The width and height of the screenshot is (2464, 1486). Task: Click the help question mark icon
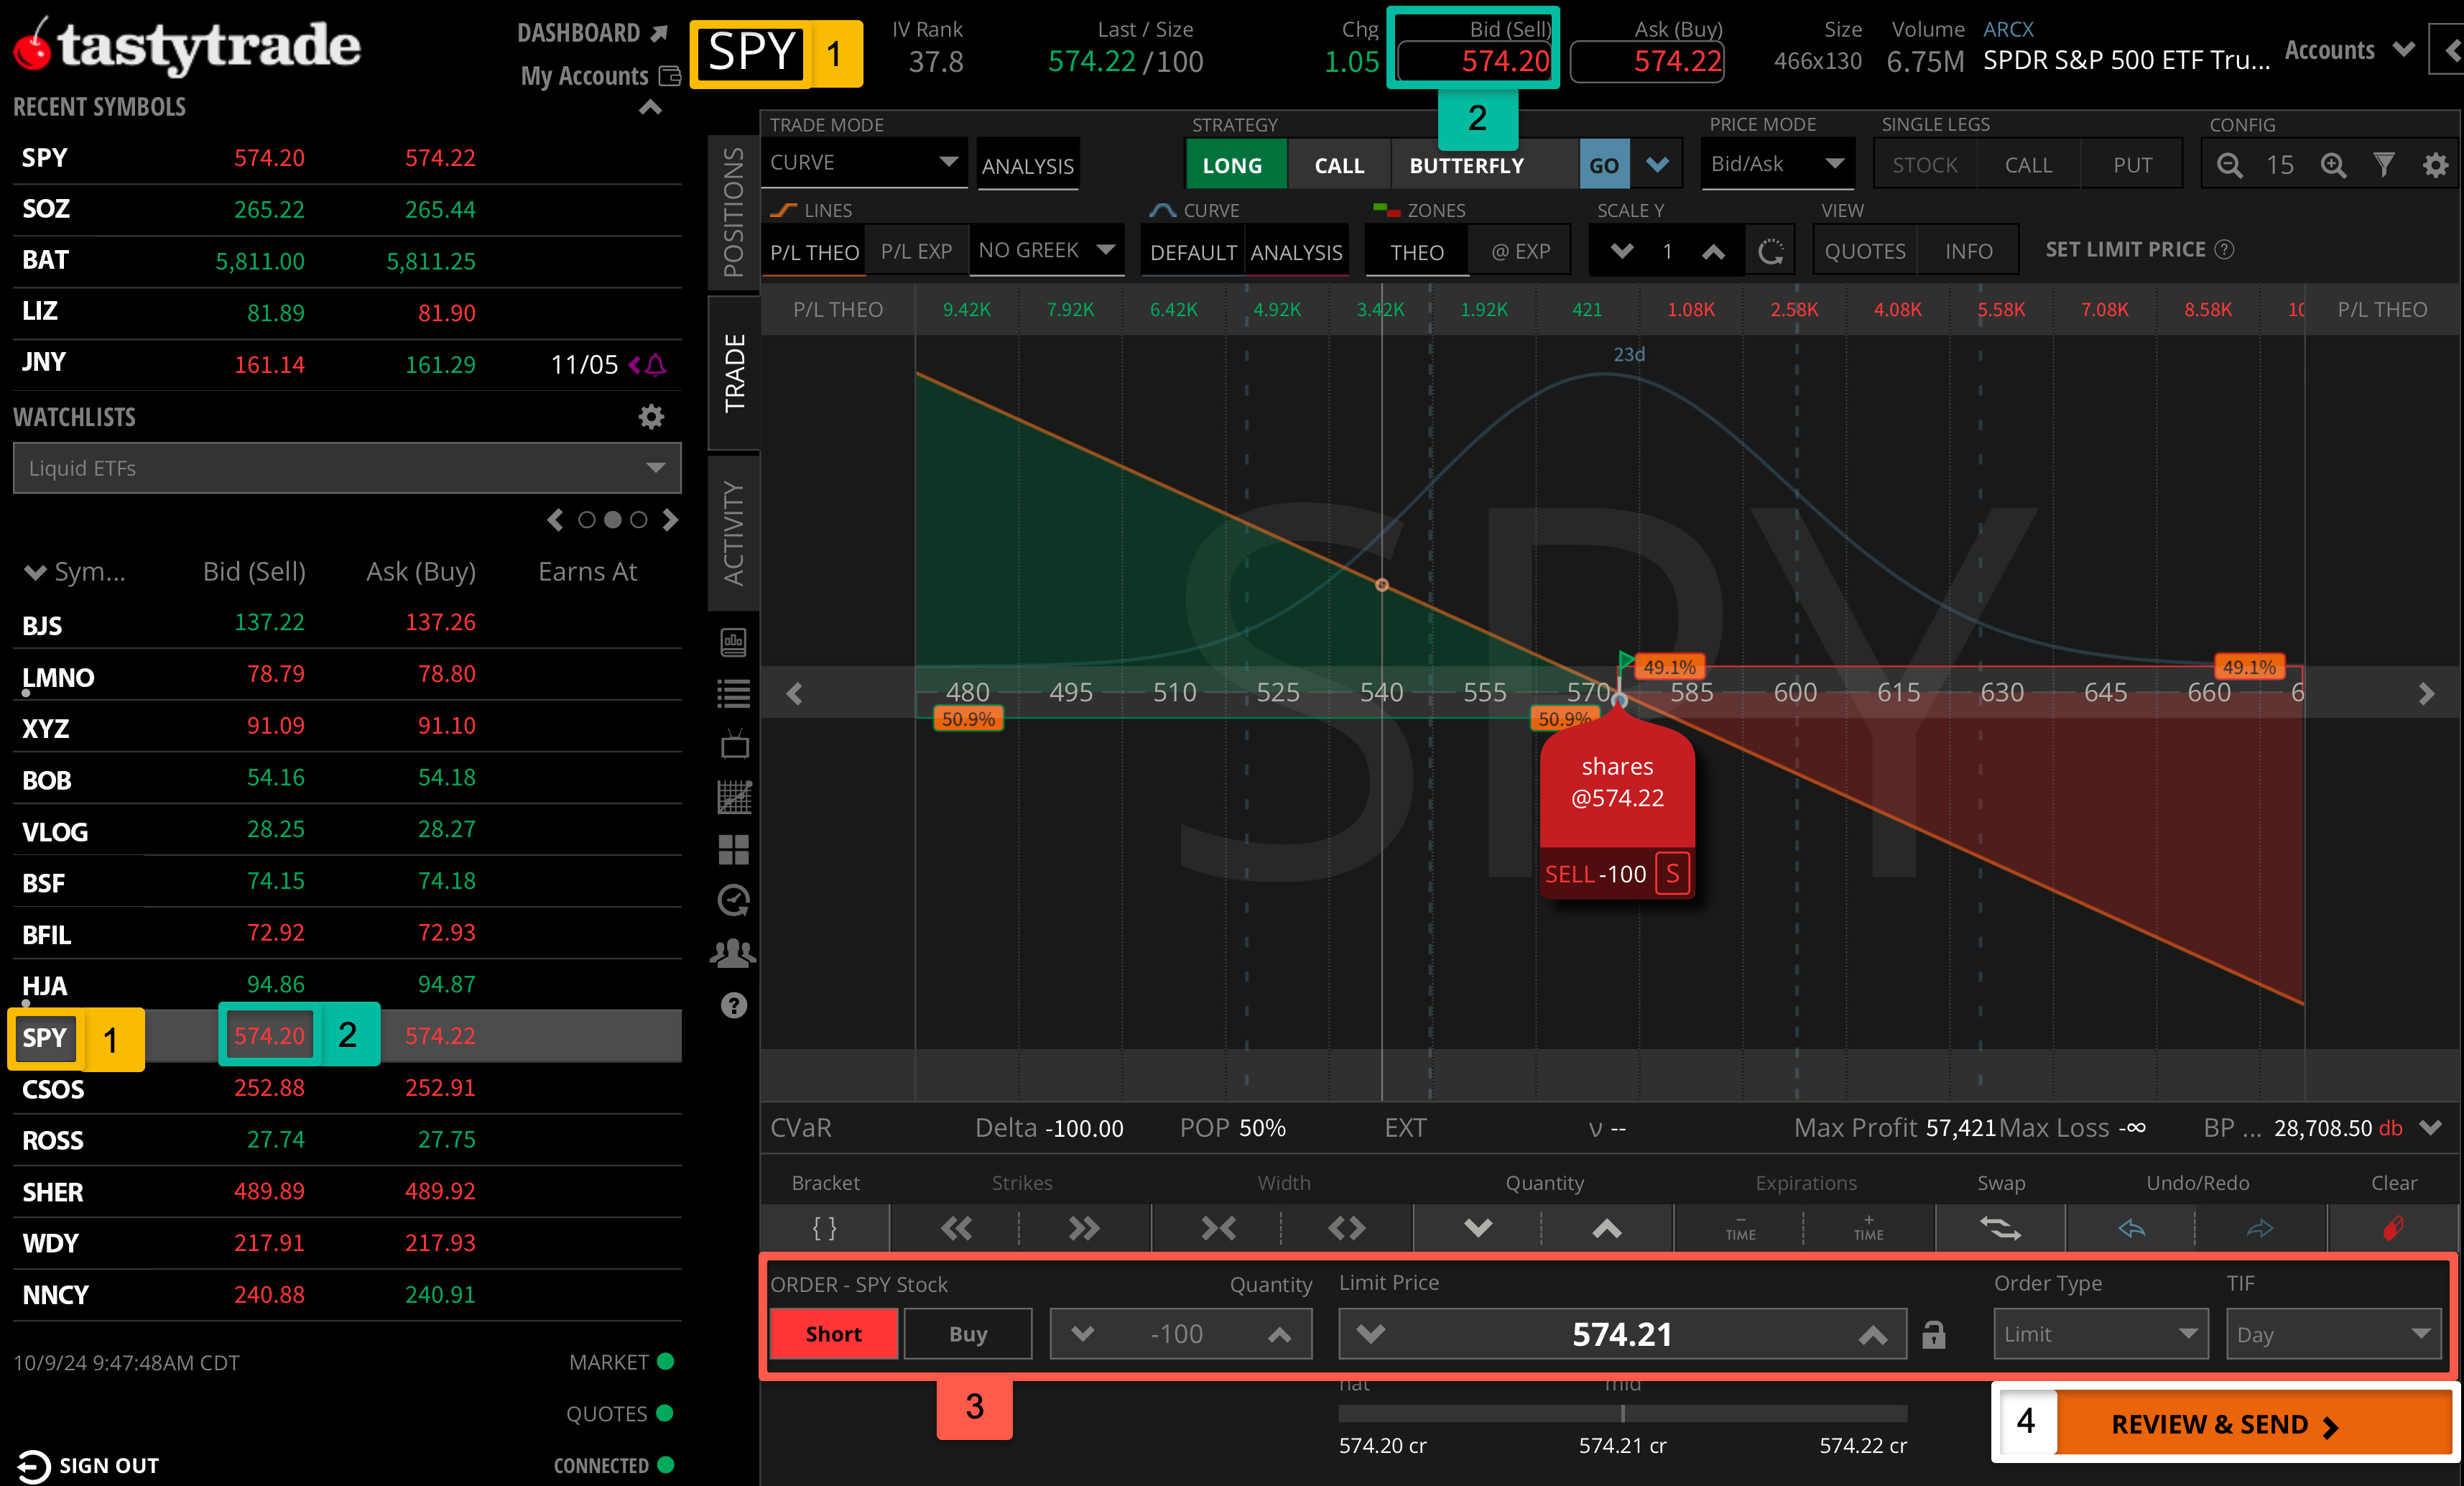[734, 1005]
